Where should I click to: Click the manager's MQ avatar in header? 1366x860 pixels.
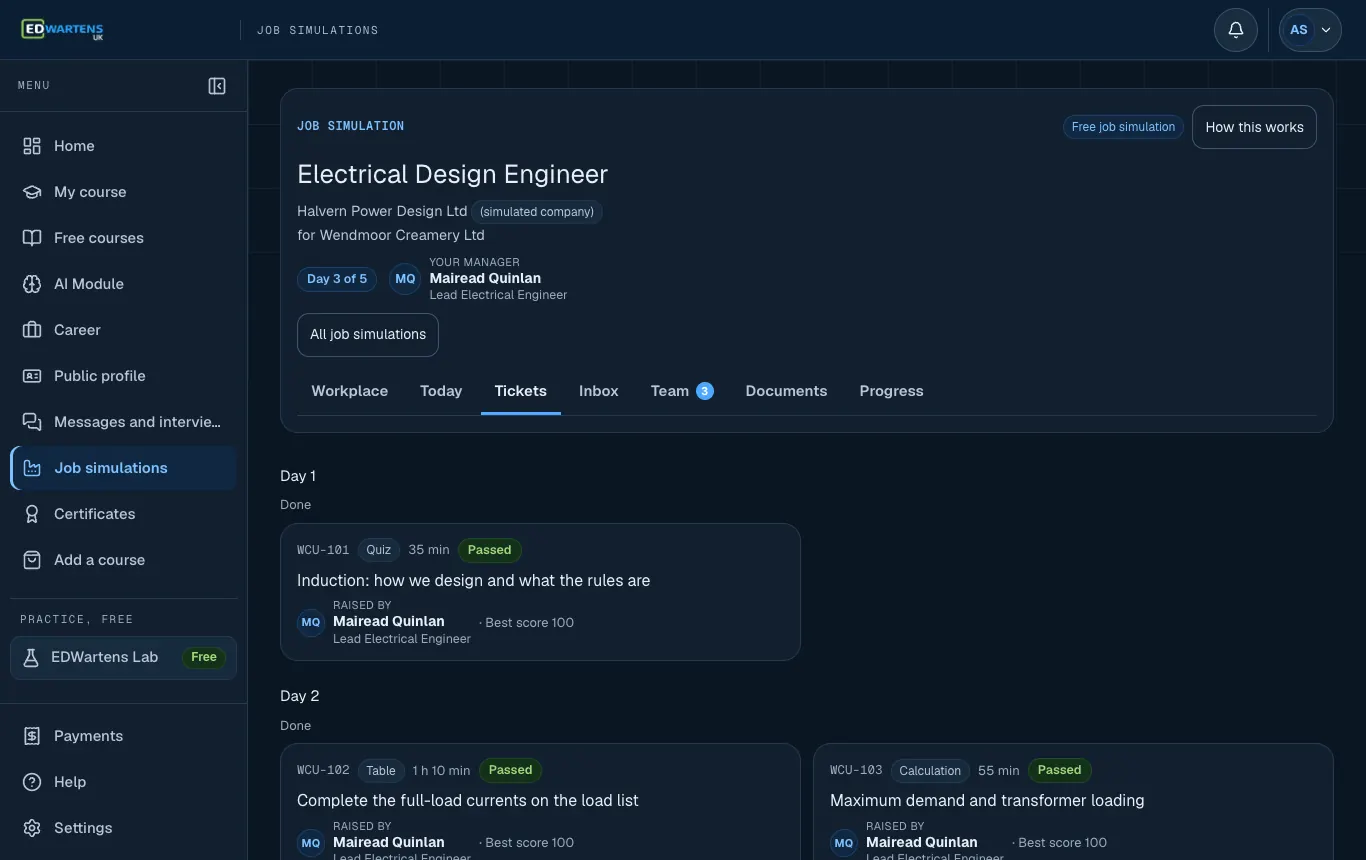click(405, 279)
